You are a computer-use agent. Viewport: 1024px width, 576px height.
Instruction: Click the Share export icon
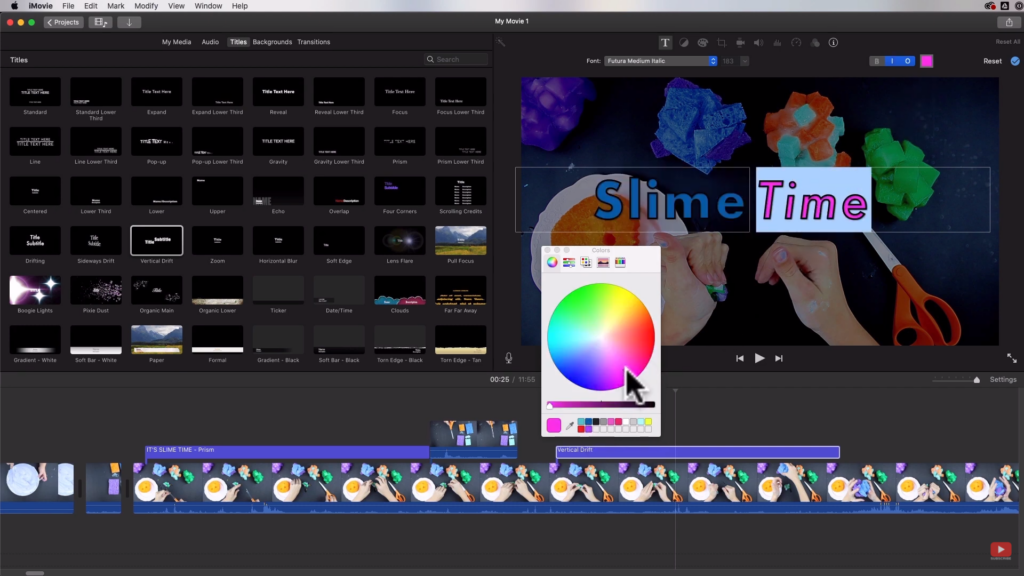tap(1009, 22)
